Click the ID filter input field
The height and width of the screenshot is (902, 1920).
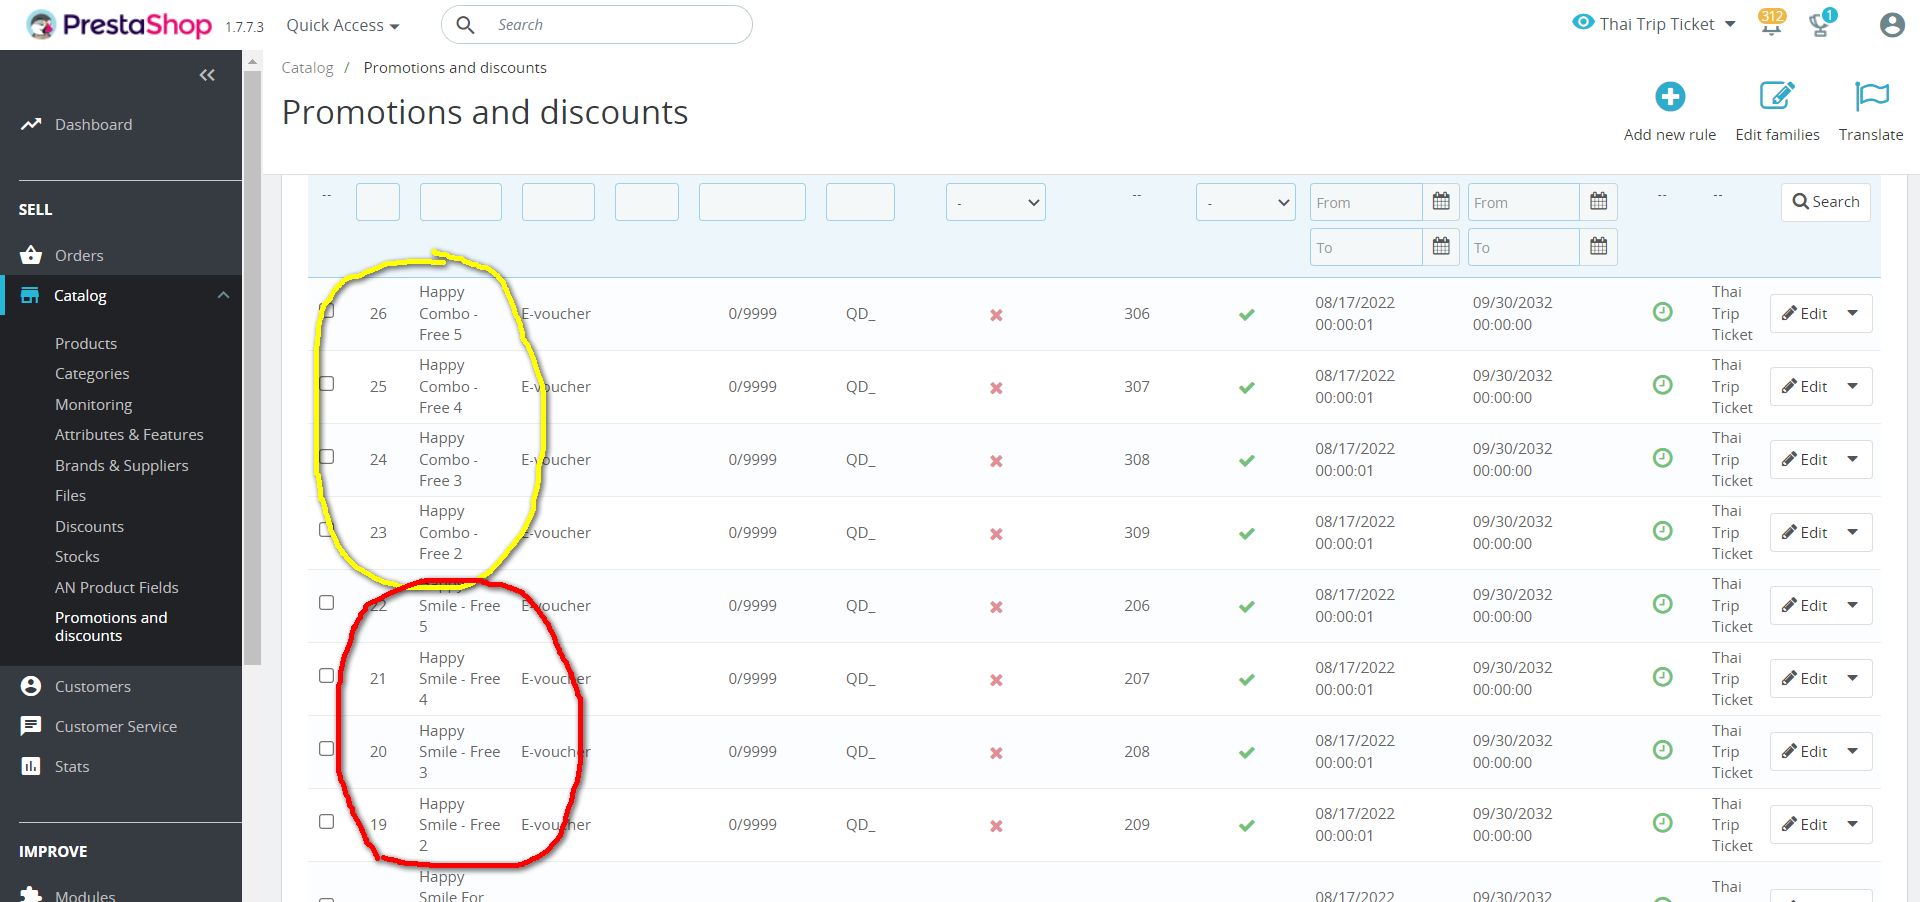378,202
